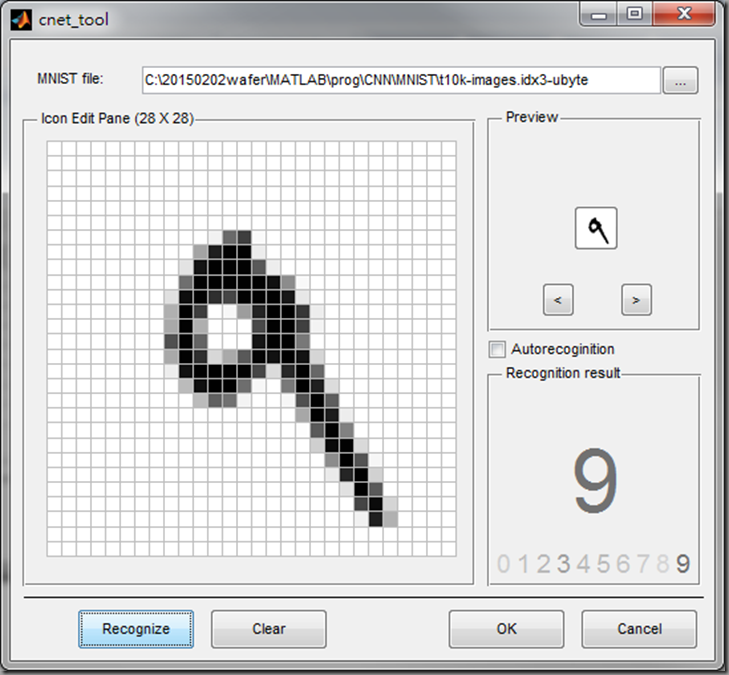Cancel the cnet_tool dialog
Viewport: 729px width, 675px height.
(639, 629)
